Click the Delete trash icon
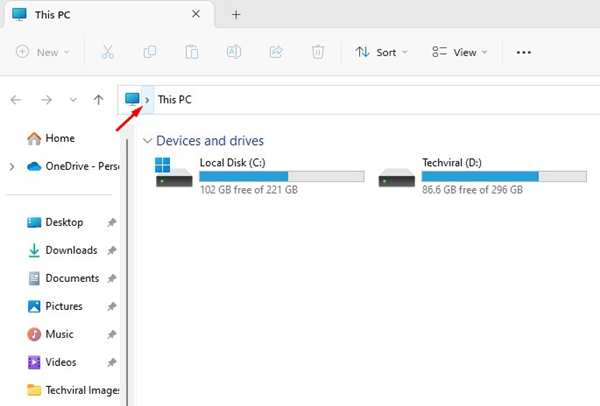 pos(318,52)
